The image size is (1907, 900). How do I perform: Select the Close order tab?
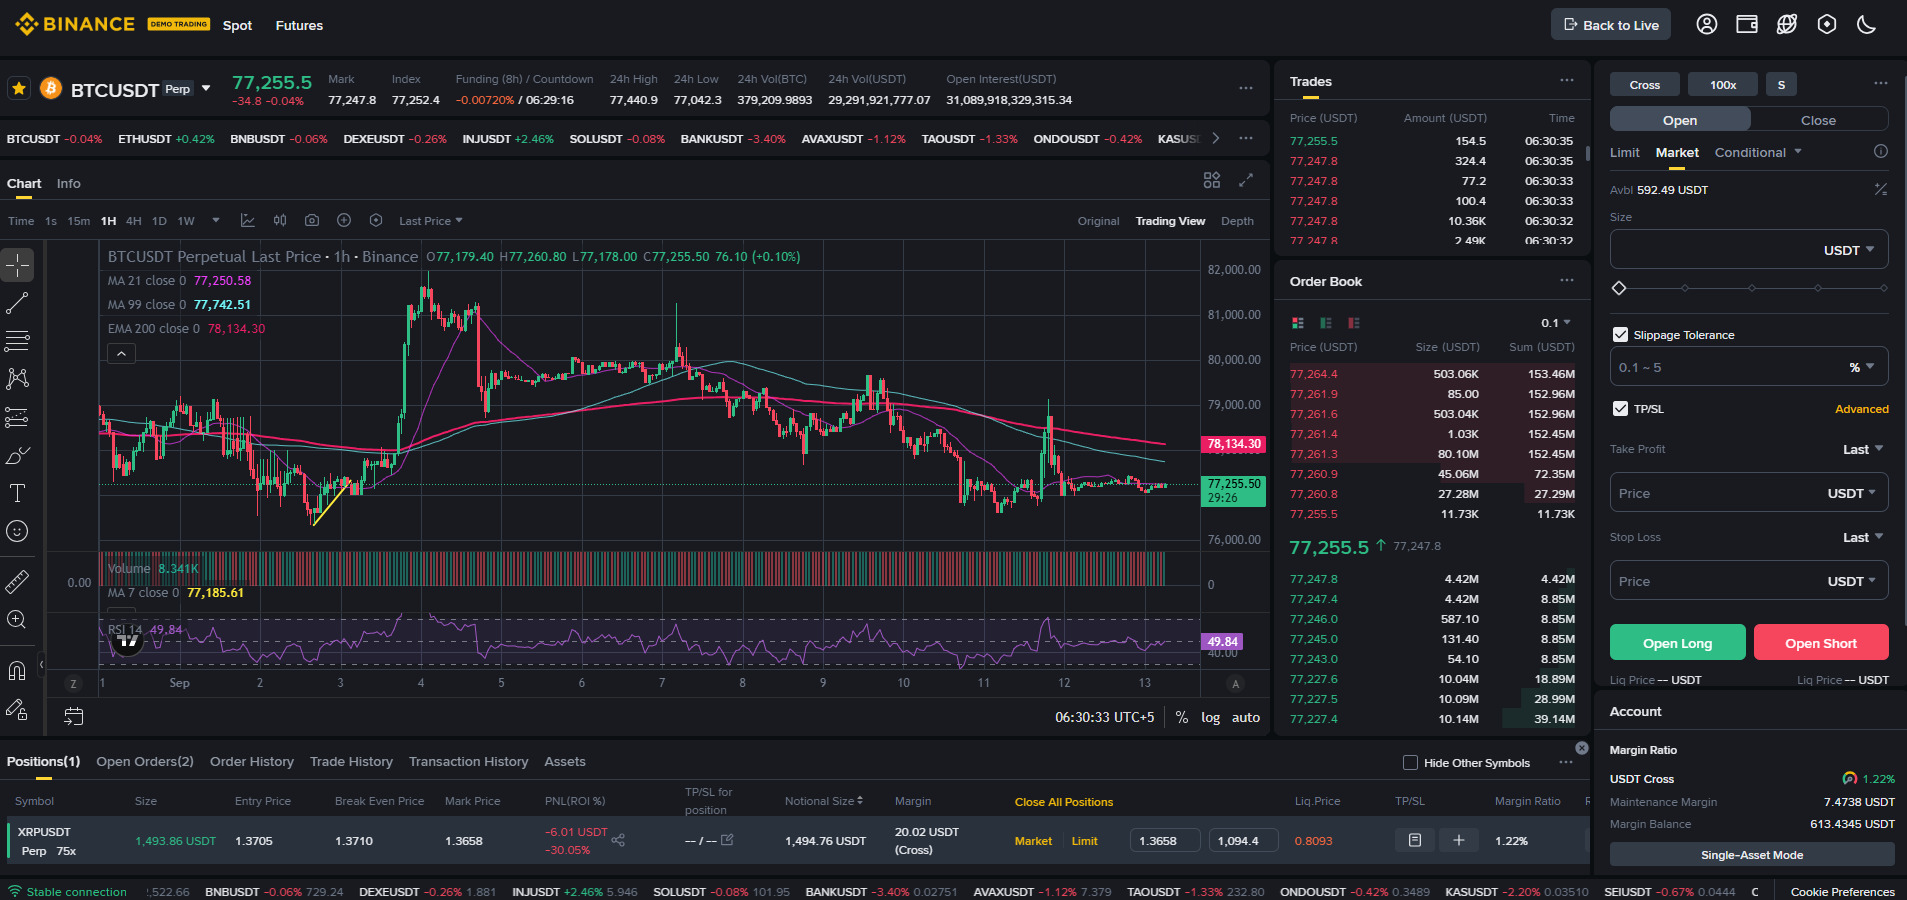pos(1818,120)
